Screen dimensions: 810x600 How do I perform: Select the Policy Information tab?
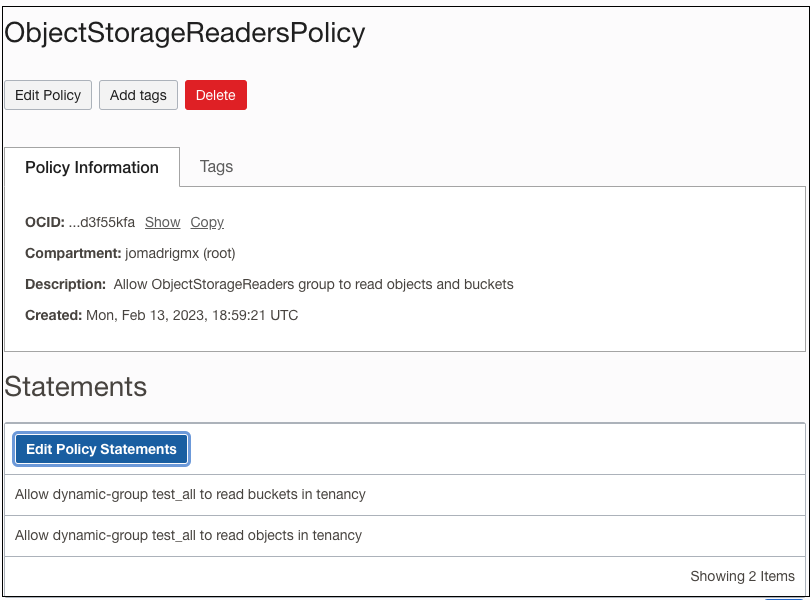click(x=92, y=167)
